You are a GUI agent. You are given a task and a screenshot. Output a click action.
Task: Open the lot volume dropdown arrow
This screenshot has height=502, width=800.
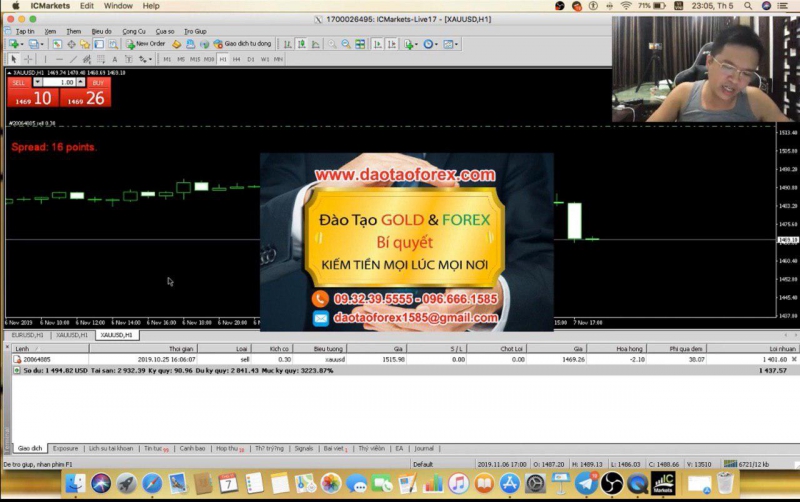[x=37, y=82]
